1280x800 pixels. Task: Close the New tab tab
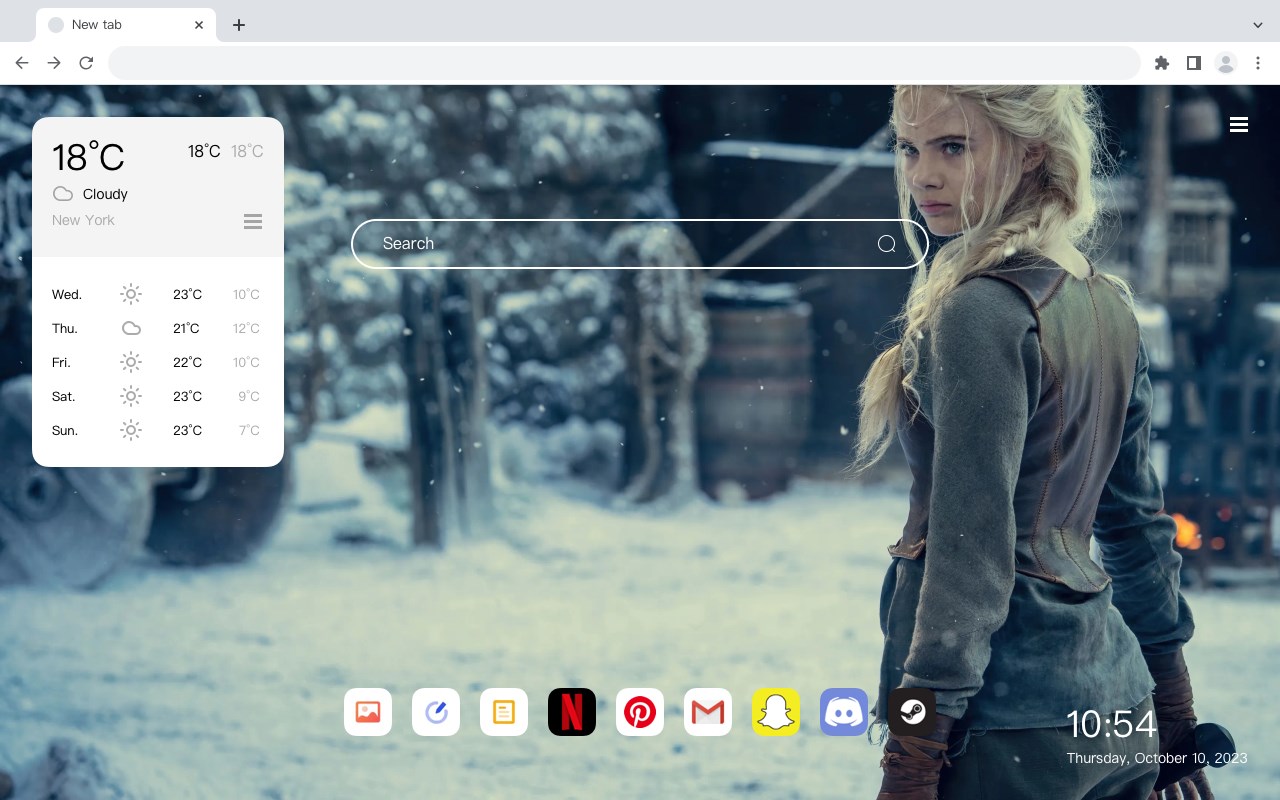pyautogui.click(x=199, y=25)
